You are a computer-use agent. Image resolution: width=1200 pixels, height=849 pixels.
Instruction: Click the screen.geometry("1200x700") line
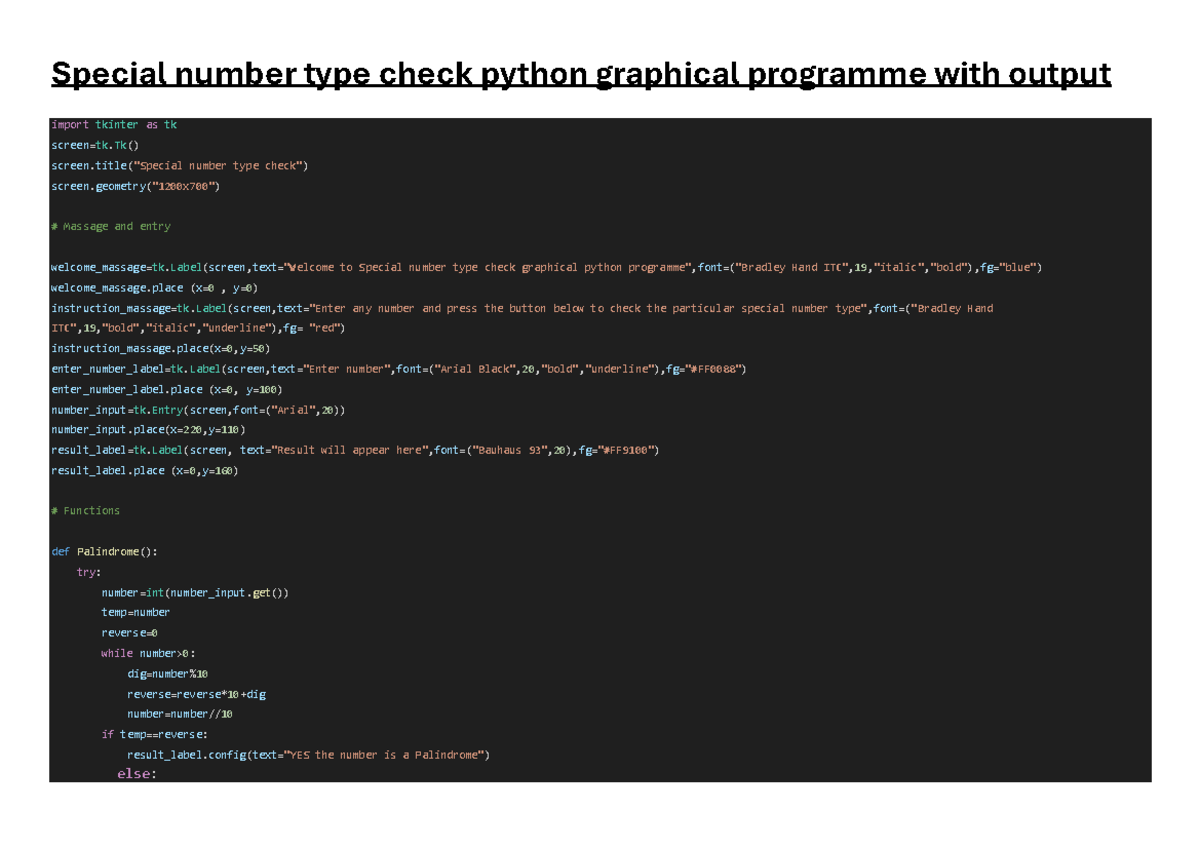(x=136, y=186)
